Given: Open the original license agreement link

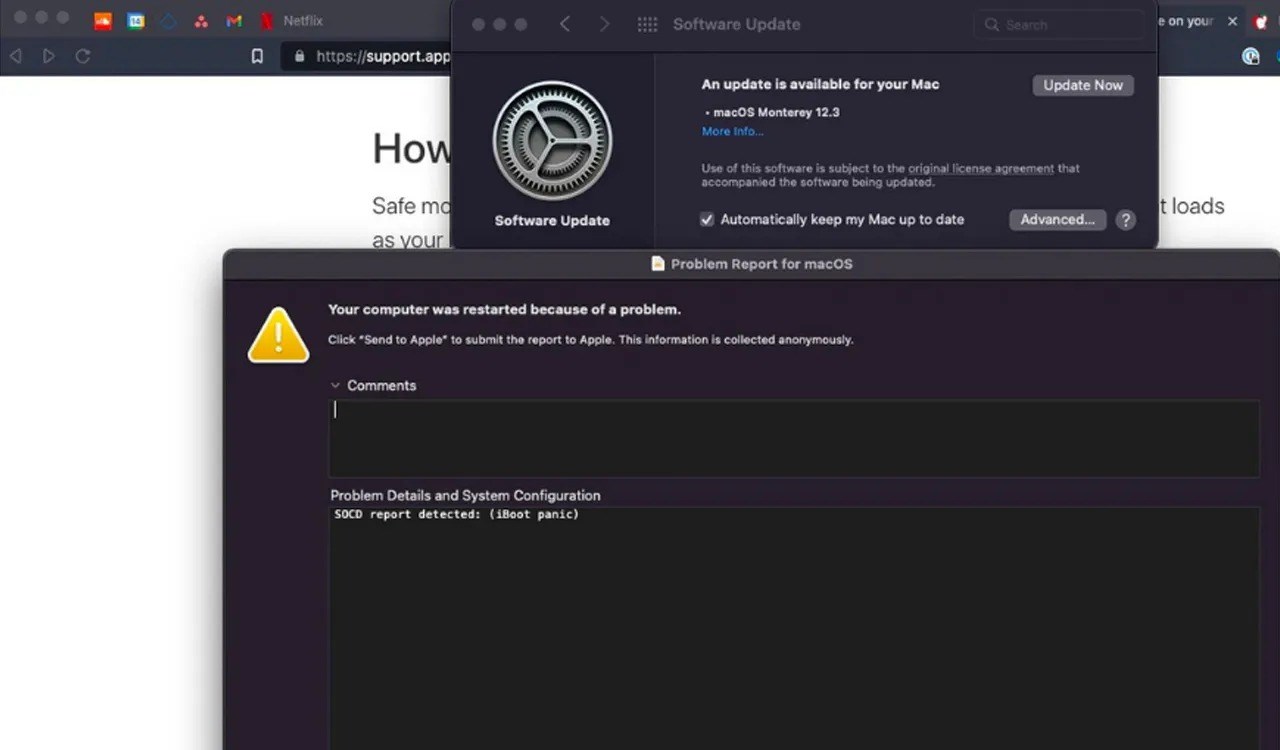Looking at the screenshot, I should click(x=980, y=168).
